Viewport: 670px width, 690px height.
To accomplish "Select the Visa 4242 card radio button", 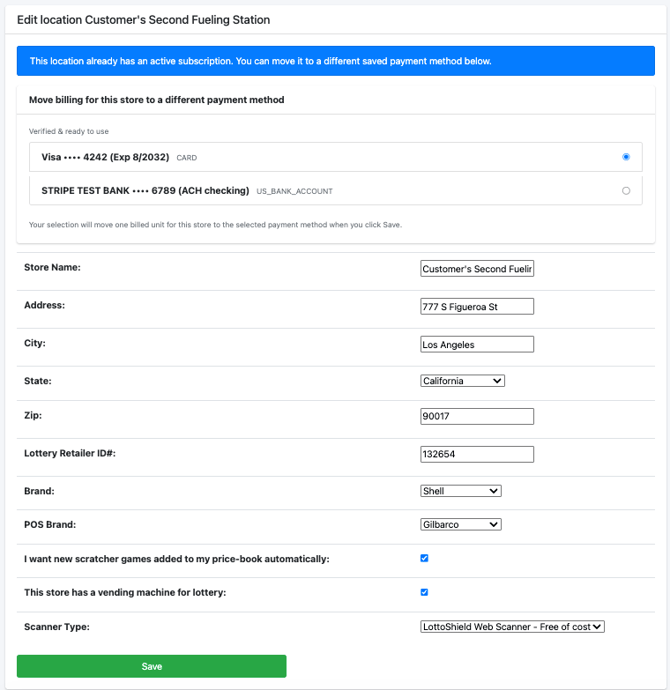I will click(x=626, y=157).
